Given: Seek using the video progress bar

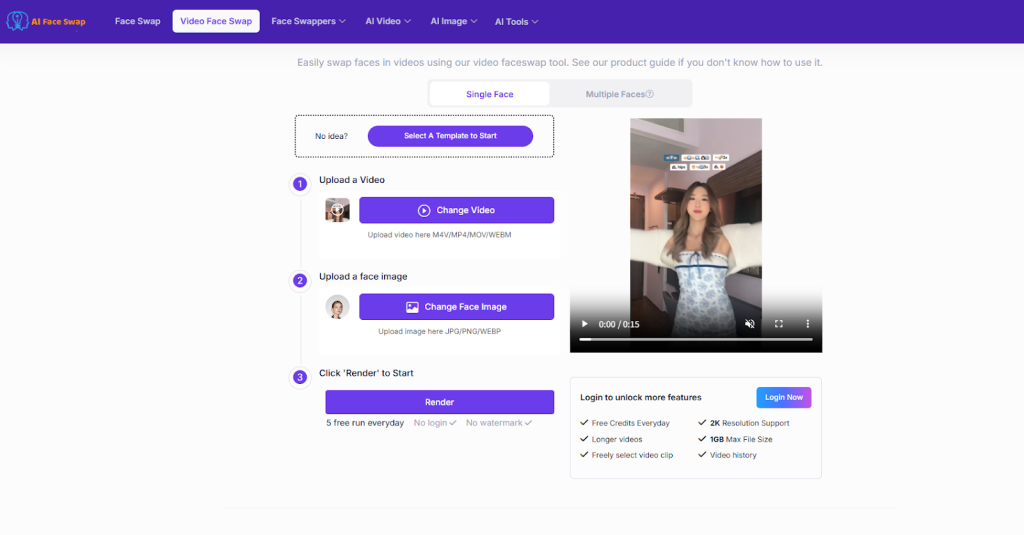Looking at the screenshot, I should click(x=695, y=340).
